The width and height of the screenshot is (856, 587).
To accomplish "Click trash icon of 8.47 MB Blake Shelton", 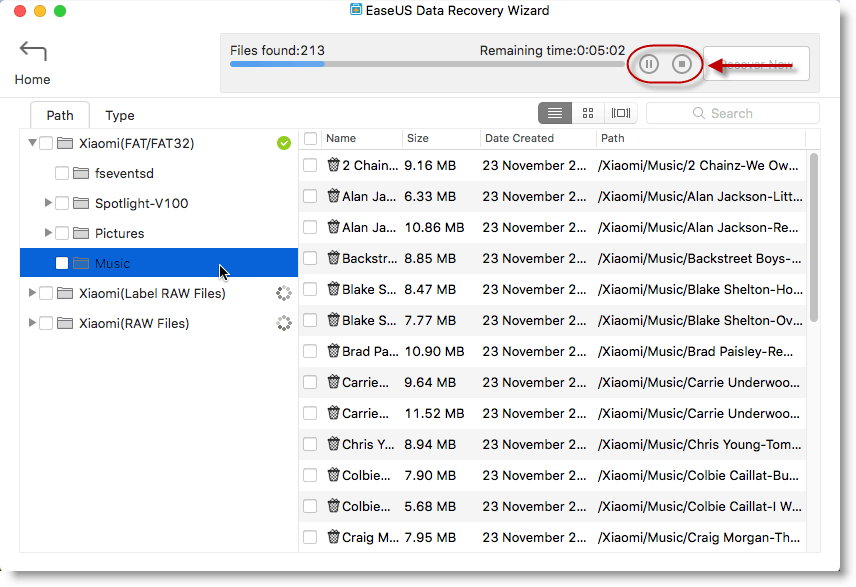I will [333, 289].
